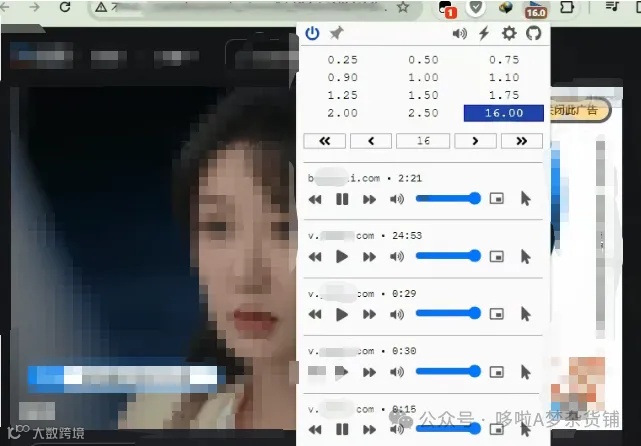
Task: Locate the 2:21 video with pointer icon
Action: pos(526,199)
